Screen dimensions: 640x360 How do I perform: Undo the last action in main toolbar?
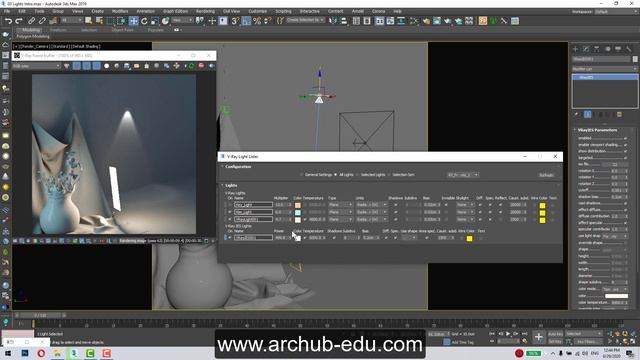click(x=8, y=21)
